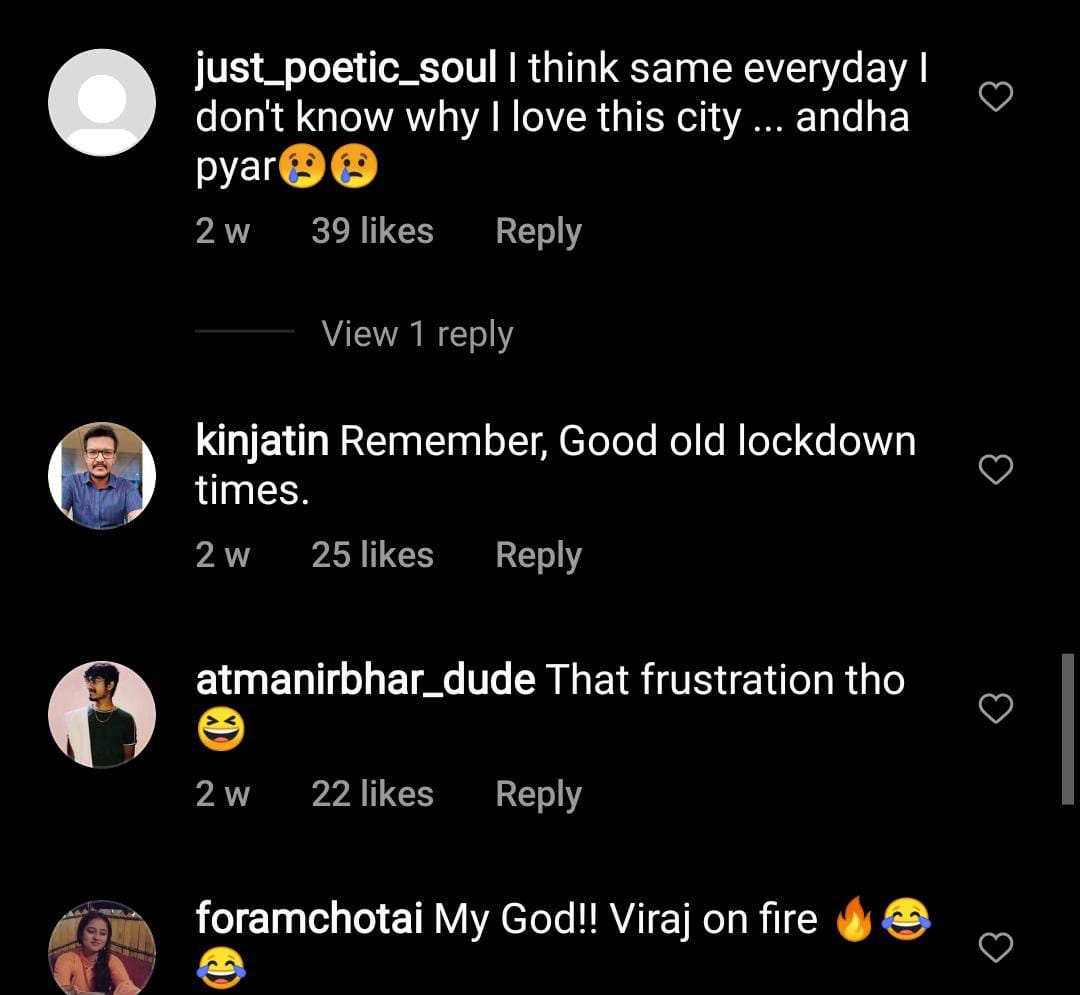The height and width of the screenshot is (995, 1080).
Task: Like atmanirbhar_dude's comment with the heart
Action: pos(995,709)
